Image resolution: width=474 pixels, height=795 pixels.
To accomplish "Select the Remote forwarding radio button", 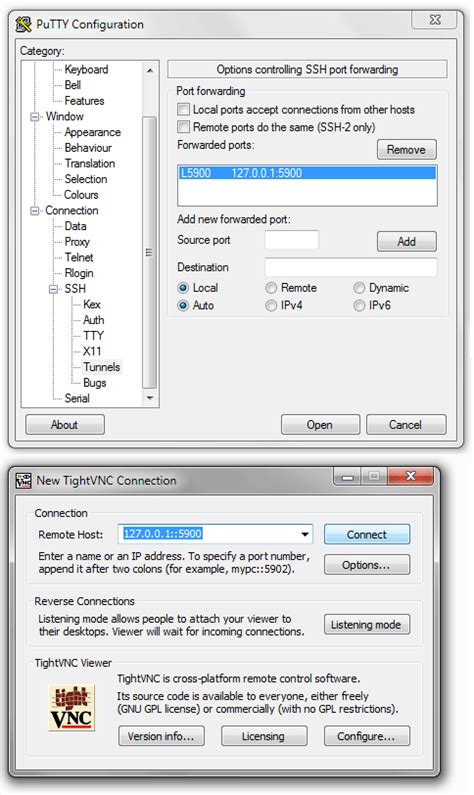I will pos(271,287).
